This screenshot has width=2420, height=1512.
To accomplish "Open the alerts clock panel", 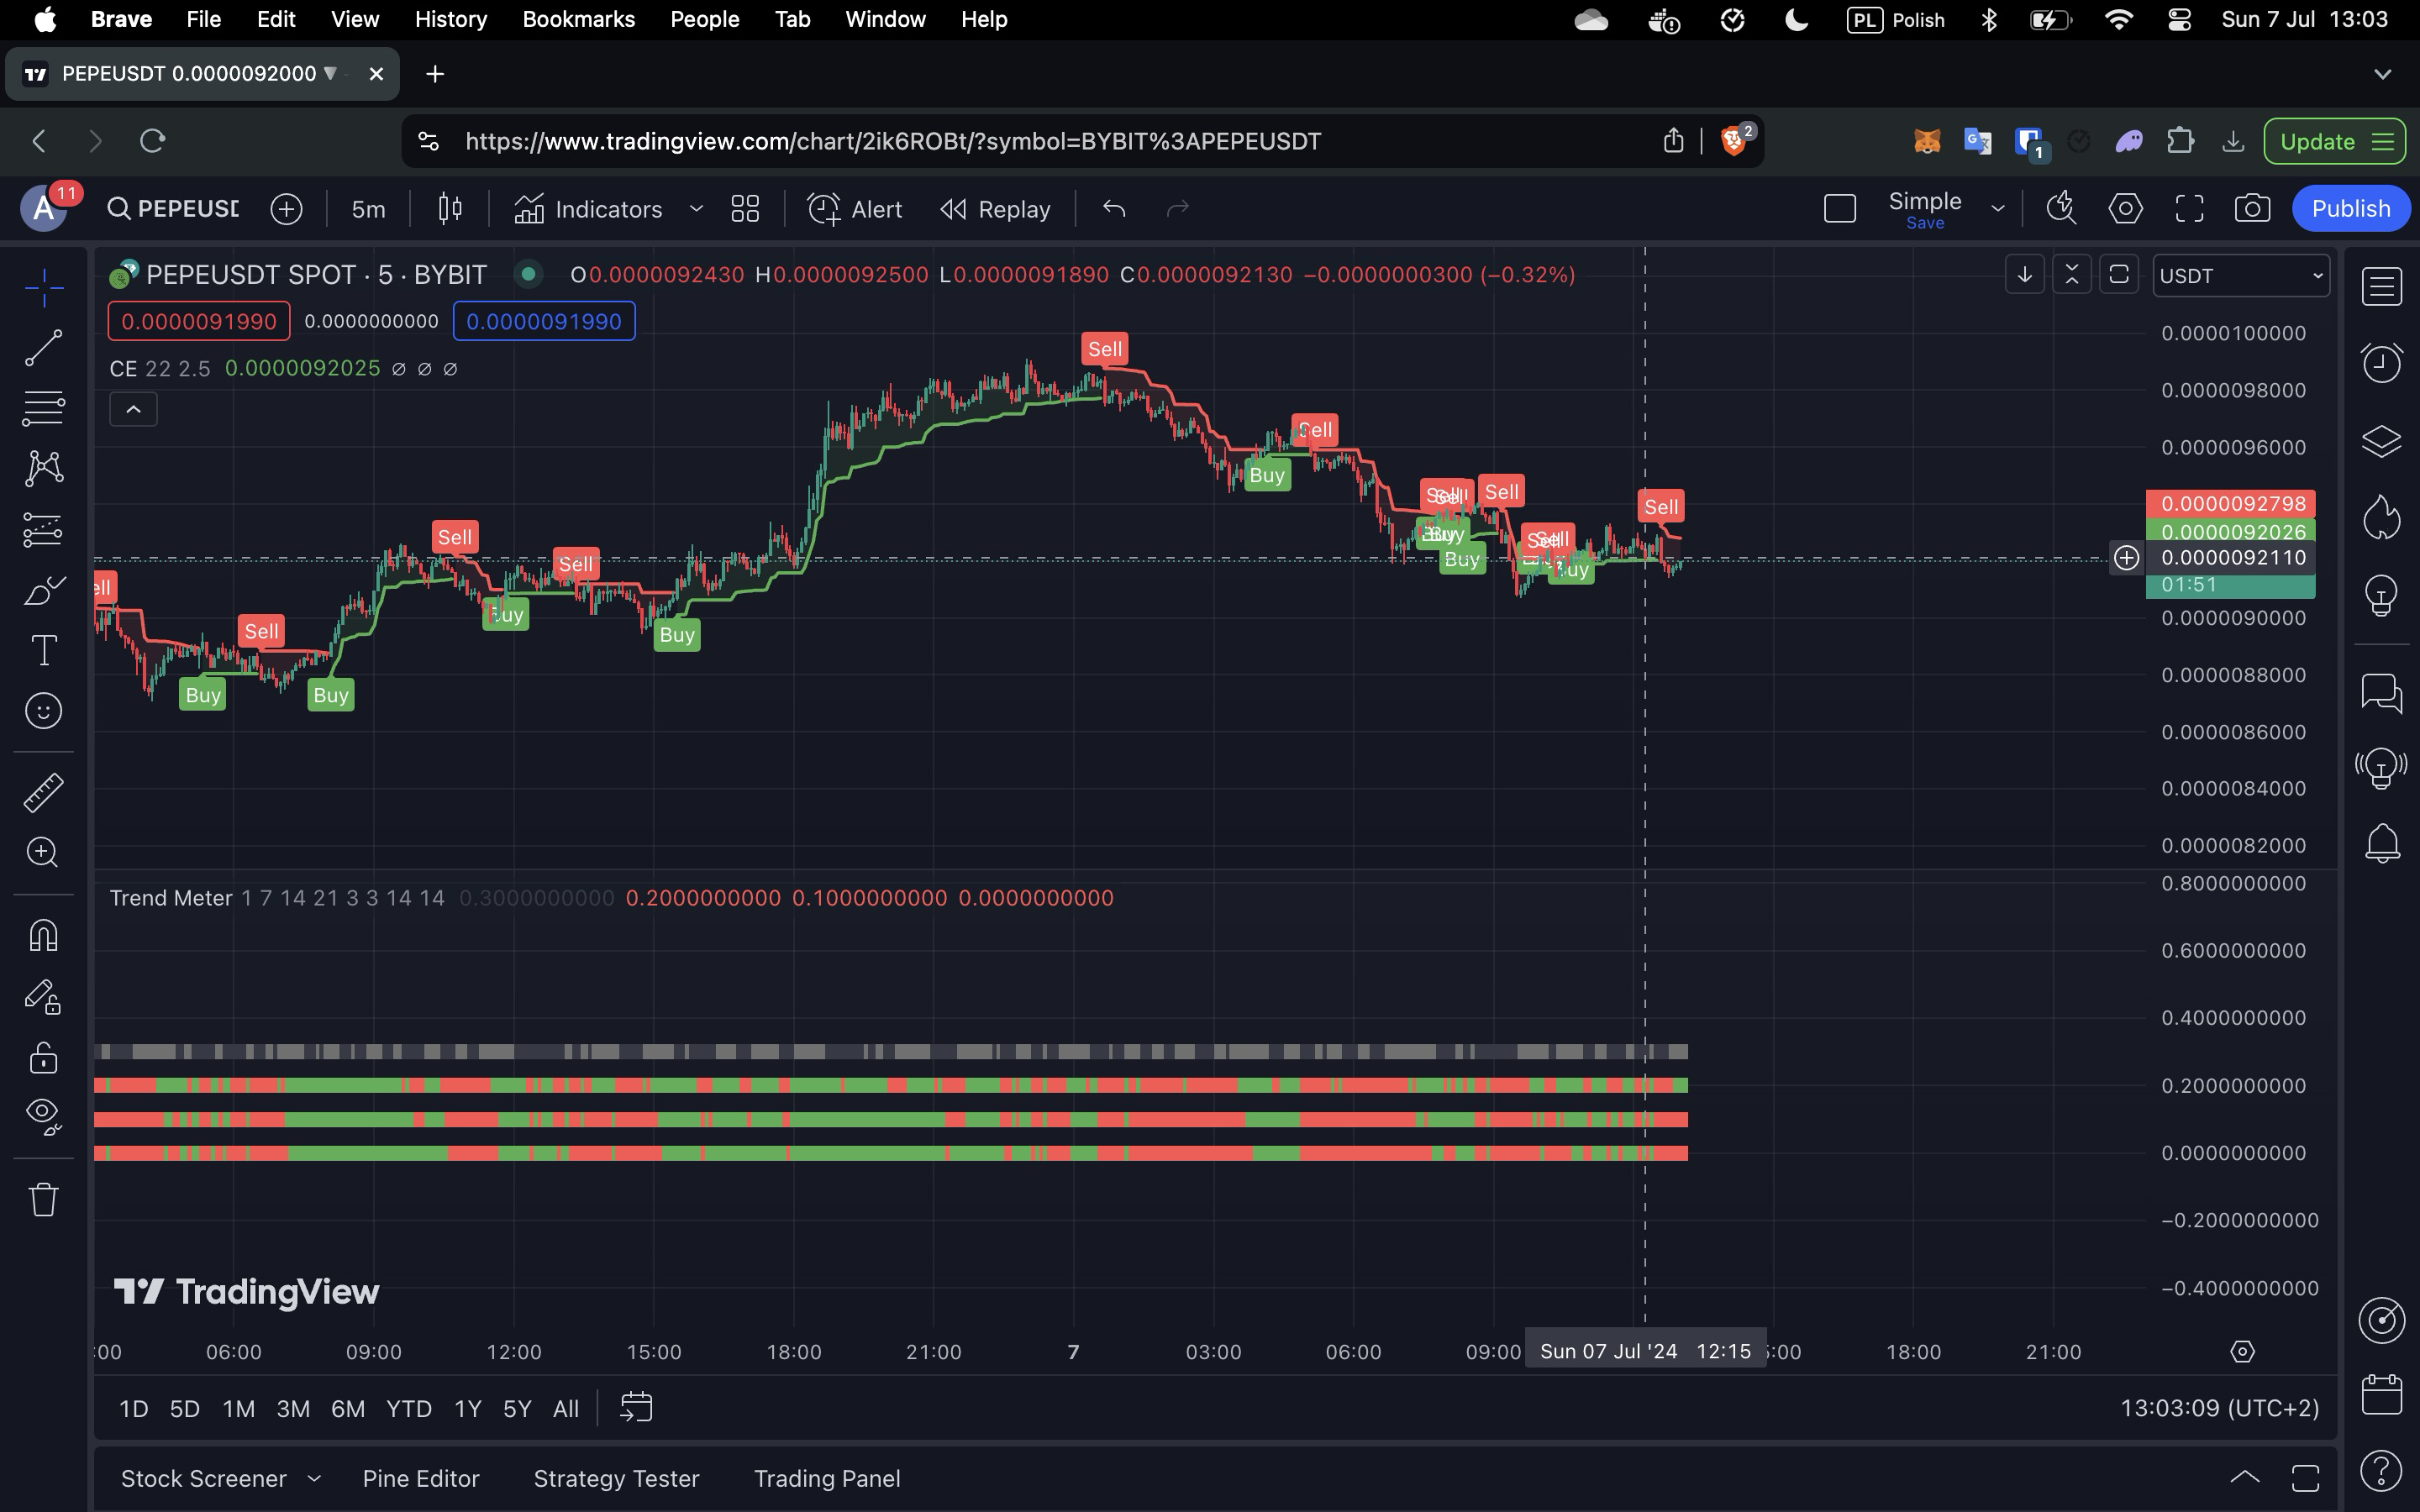I will tap(2381, 362).
